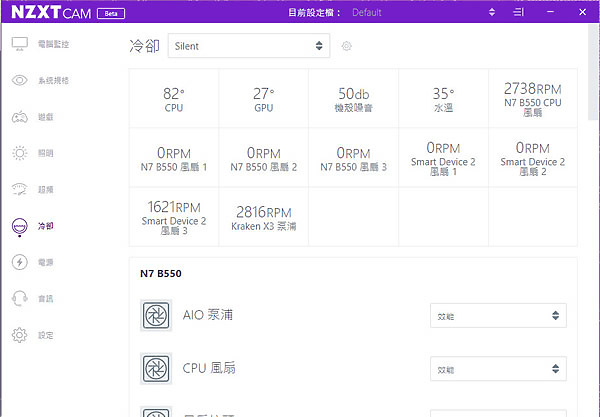The image size is (600, 417).
Task: Click the NZXT CAM logo
Action: (51, 12)
